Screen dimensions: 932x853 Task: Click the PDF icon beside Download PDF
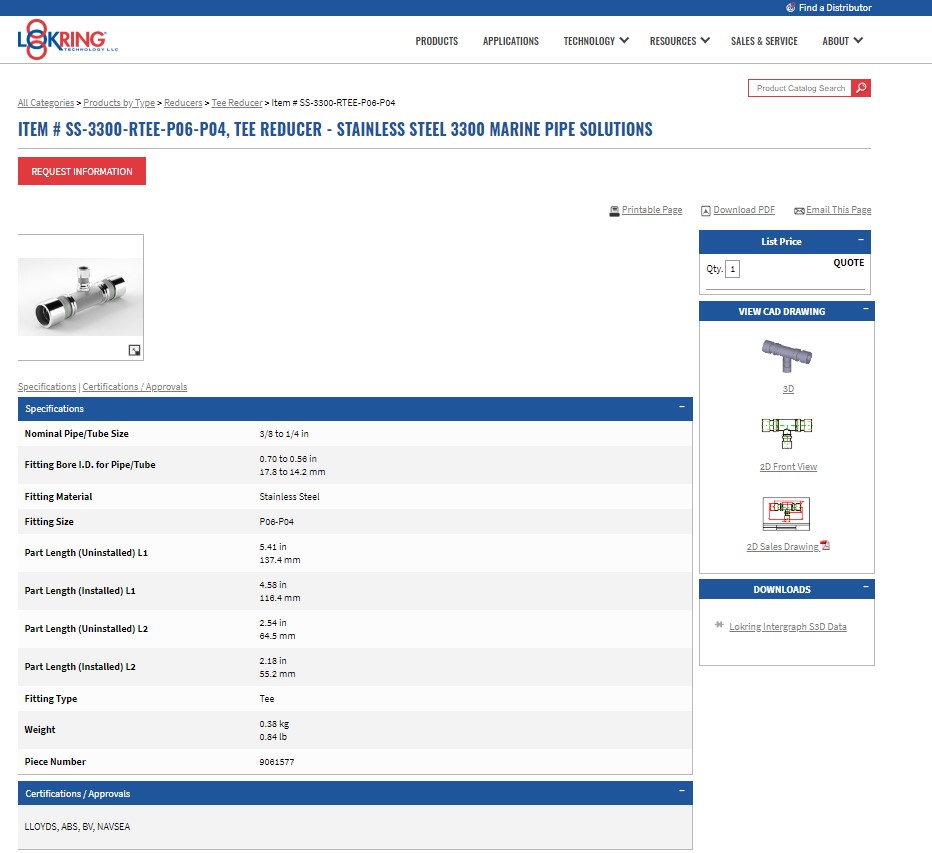[x=706, y=210]
